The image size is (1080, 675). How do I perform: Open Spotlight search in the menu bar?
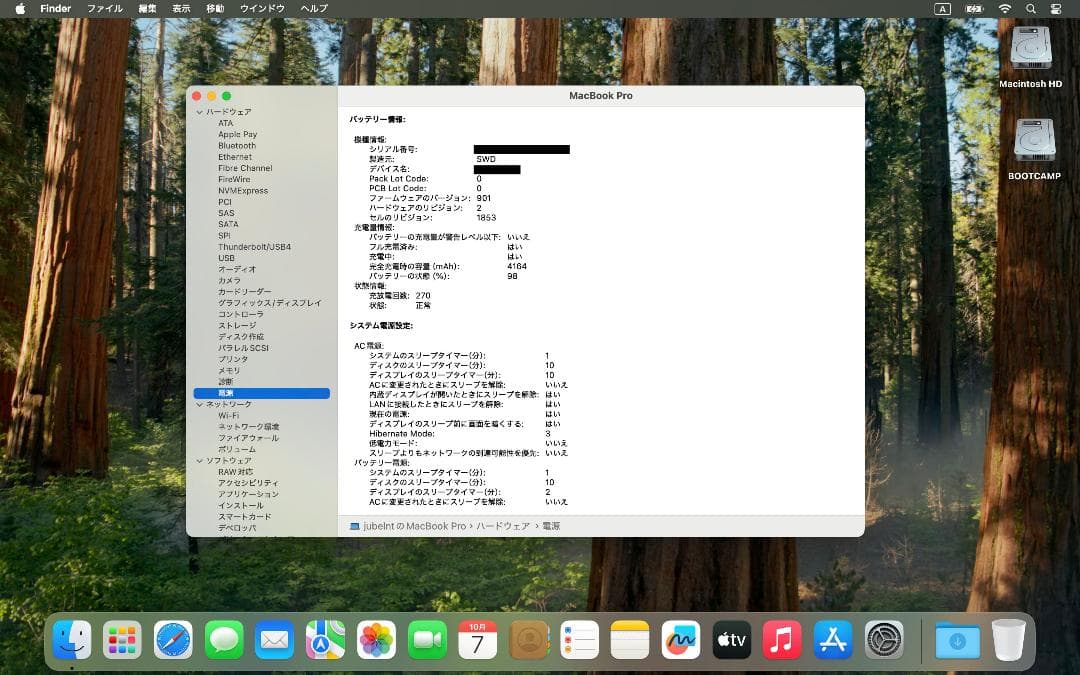1031,8
